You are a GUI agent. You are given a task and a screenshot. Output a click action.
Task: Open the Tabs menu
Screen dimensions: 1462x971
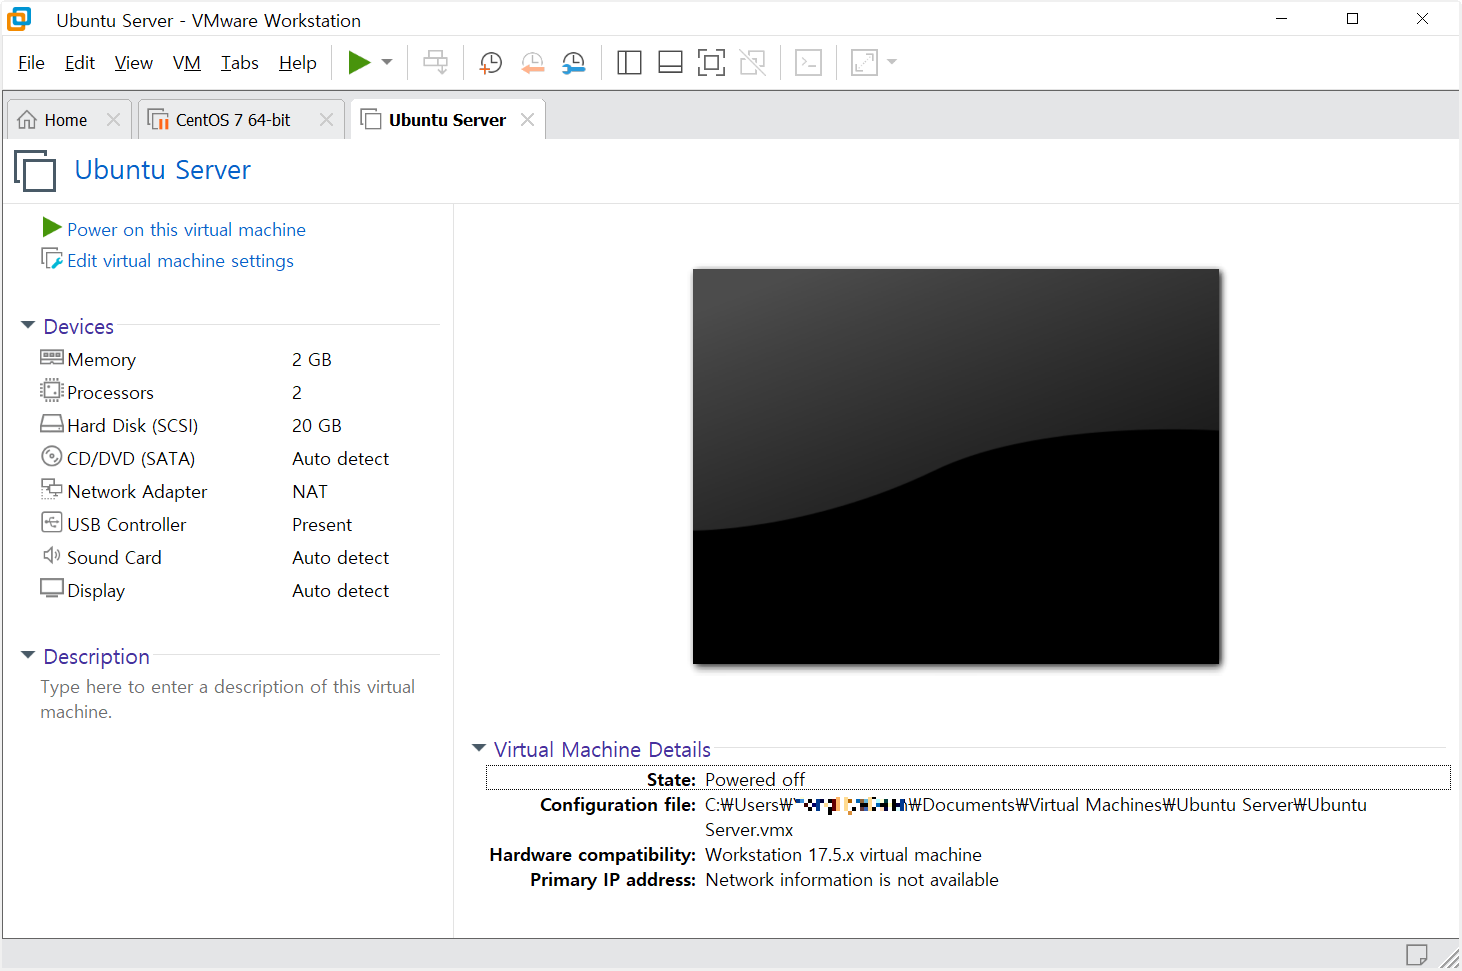click(240, 63)
